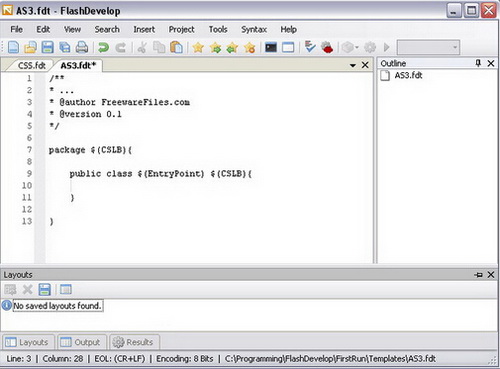Click the Layouts panel window settings icon

[x=66, y=289]
